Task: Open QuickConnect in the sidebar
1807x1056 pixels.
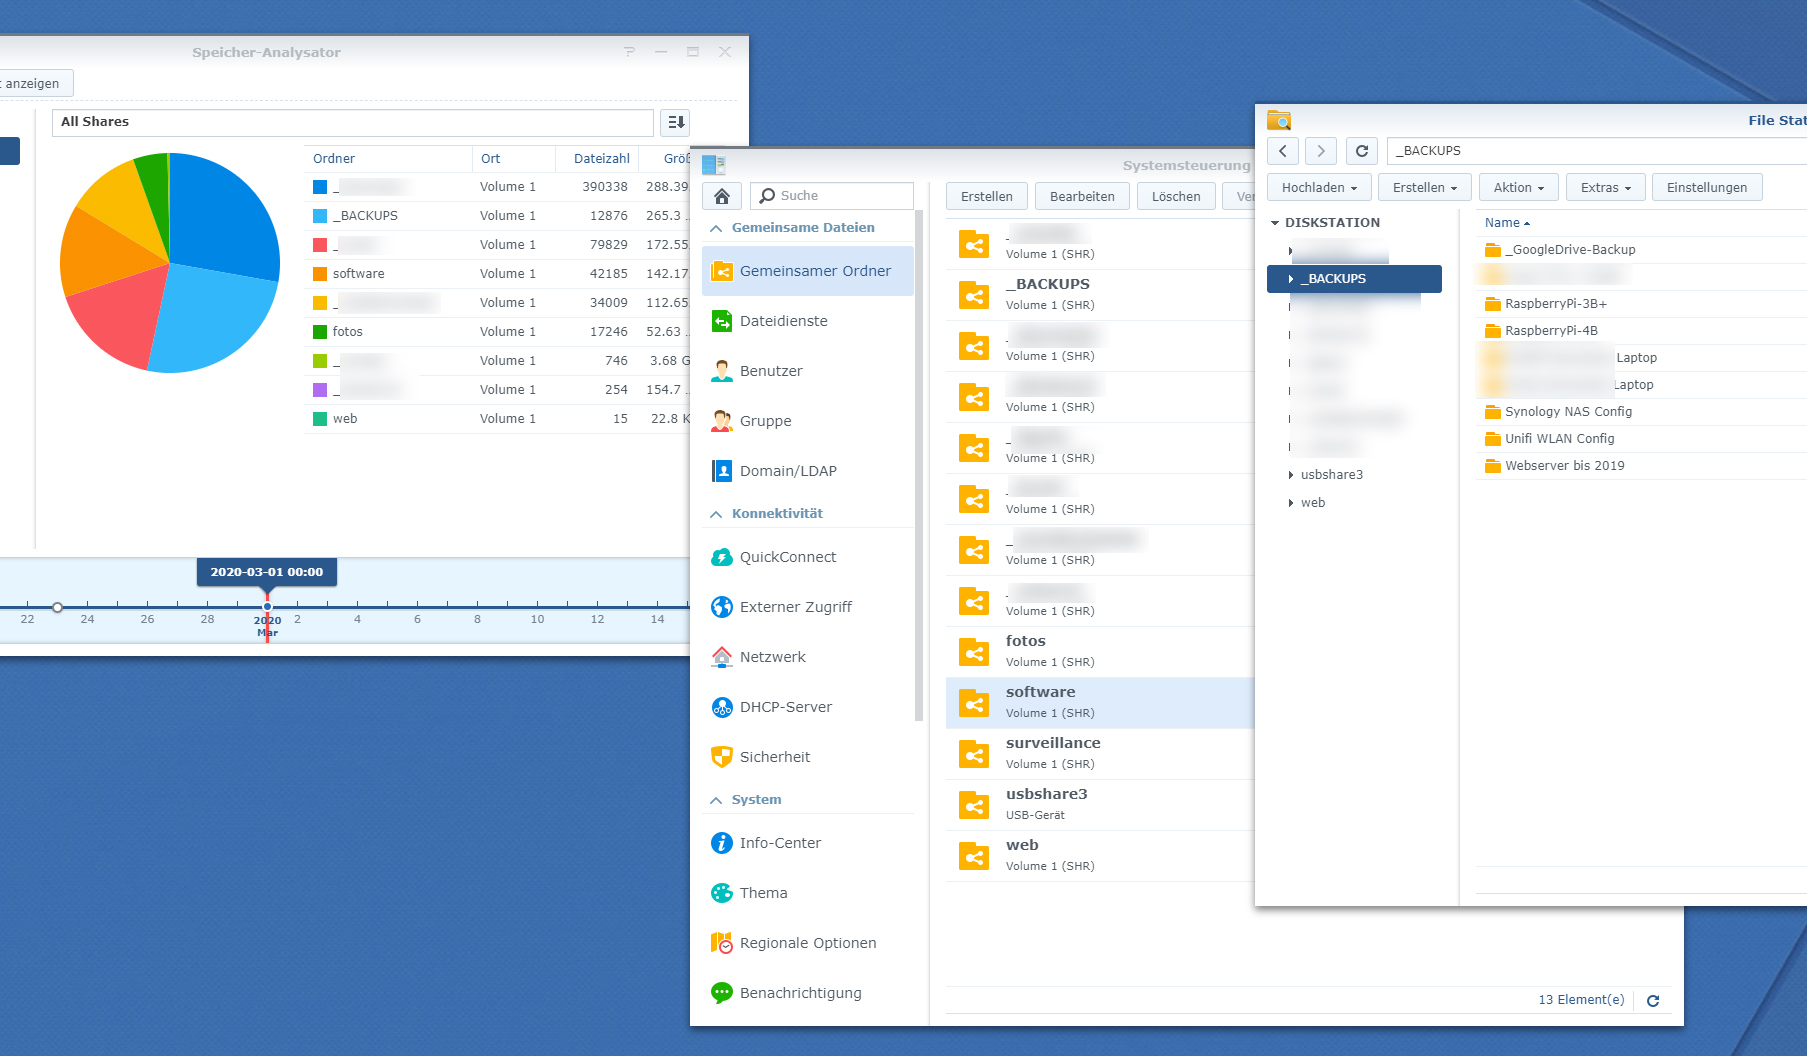Action: (808, 557)
